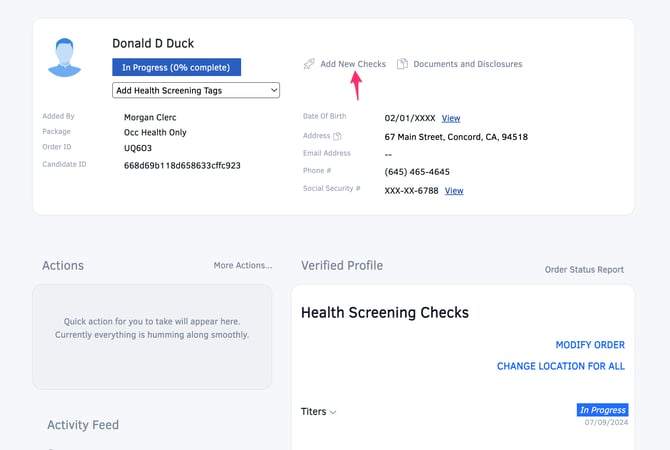Image resolution: width=670 pixels, height=450 pixels.
Task: Click the phone number (645) 465-4645
Action: click(417, 172)
